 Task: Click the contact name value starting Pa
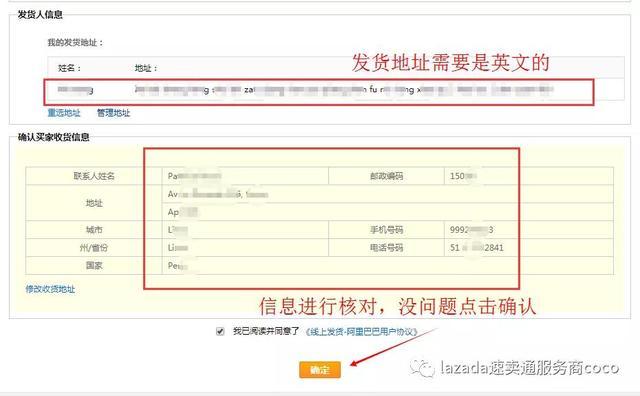(194, 176)
